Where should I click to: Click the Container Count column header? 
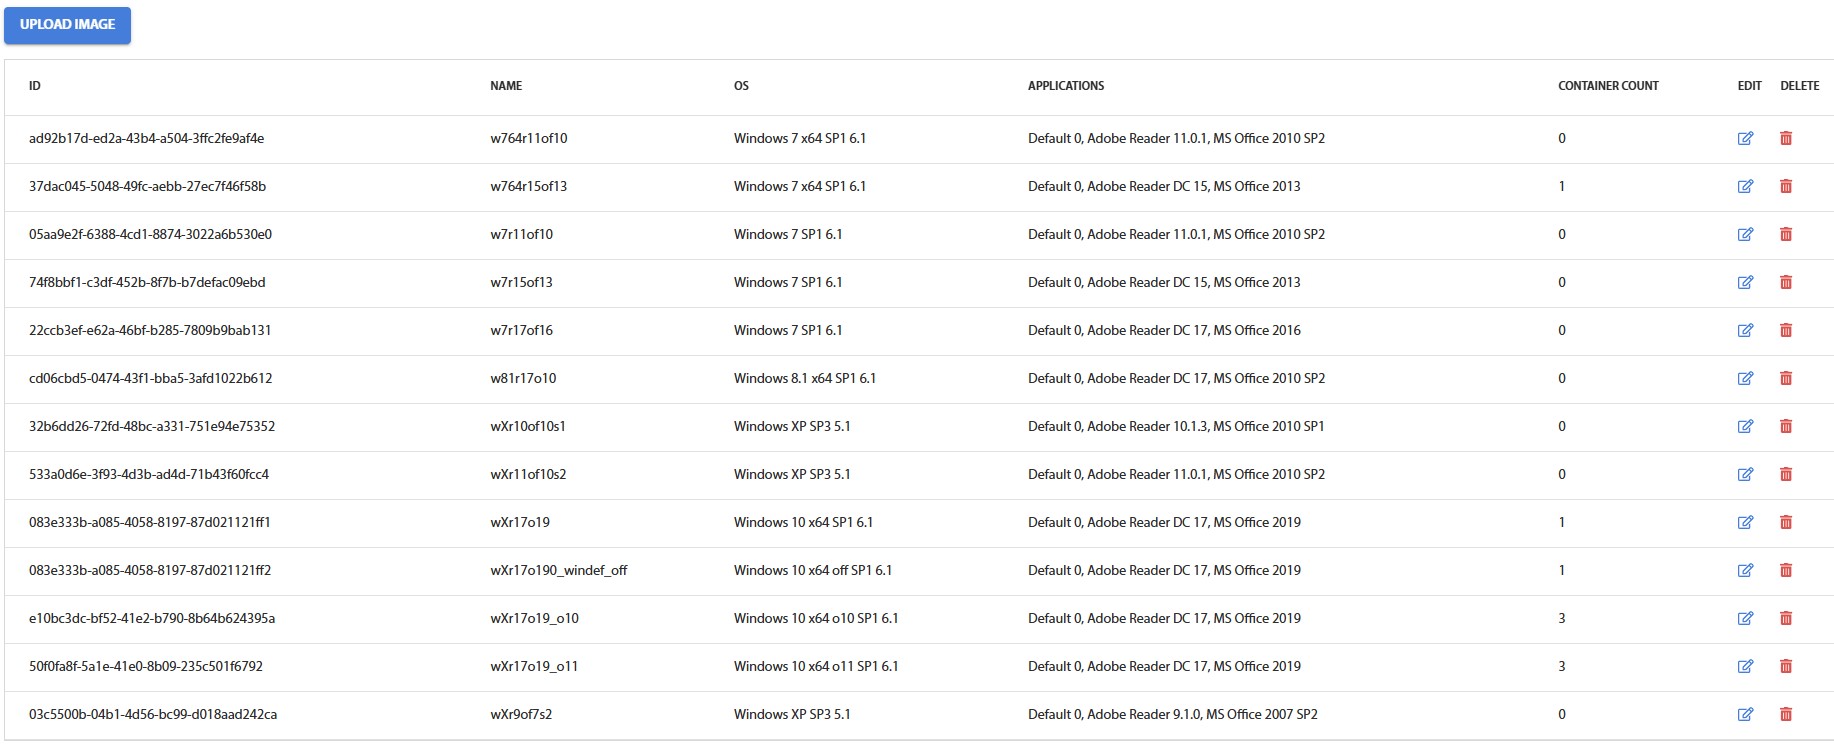pos(1607,86)
